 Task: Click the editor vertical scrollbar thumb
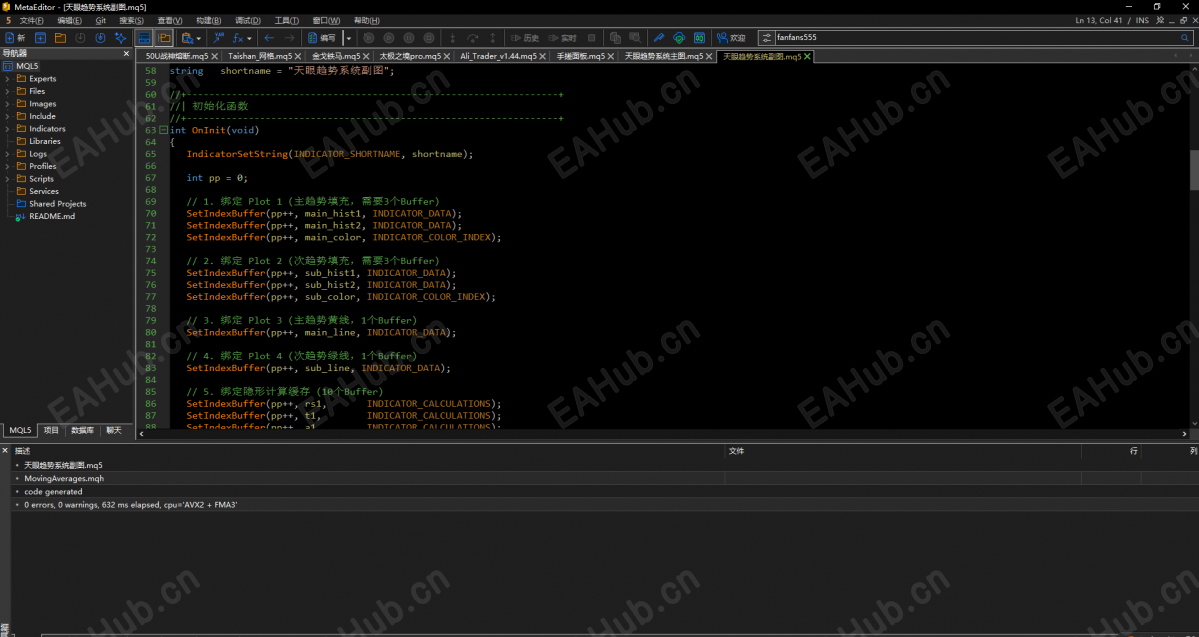[x=1194, y=169]
